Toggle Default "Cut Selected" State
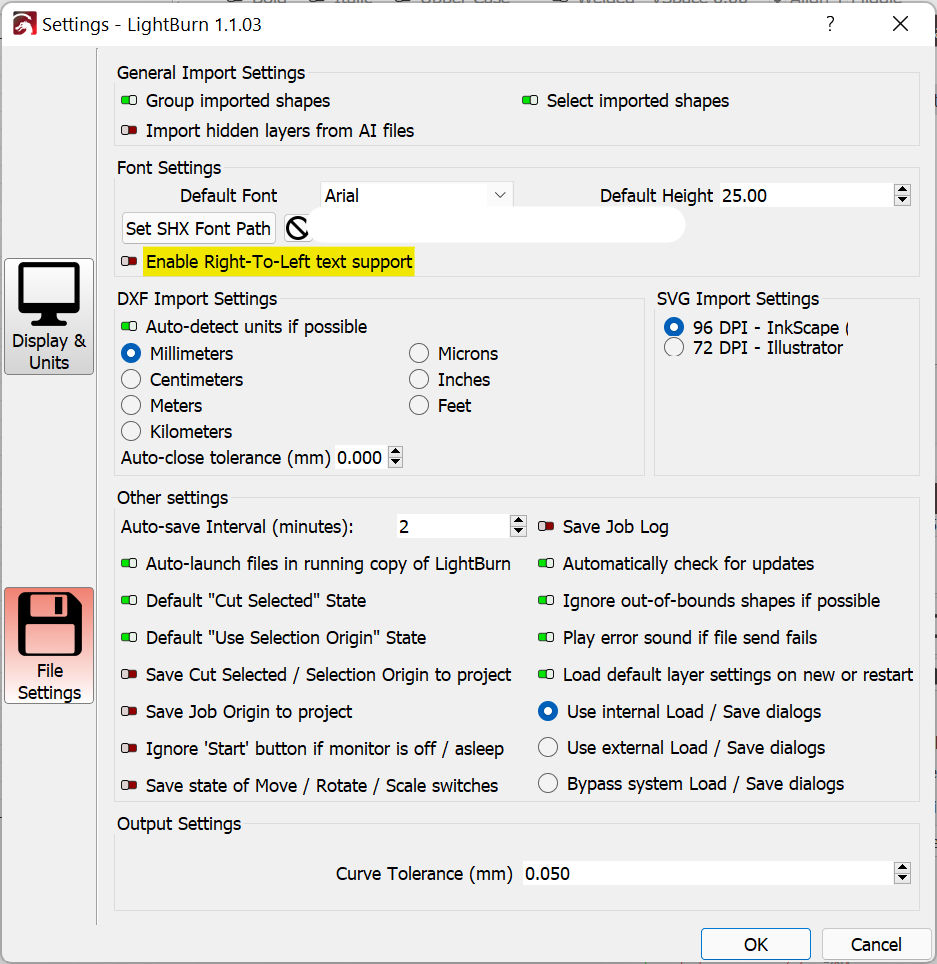 (x=129, y=600)
